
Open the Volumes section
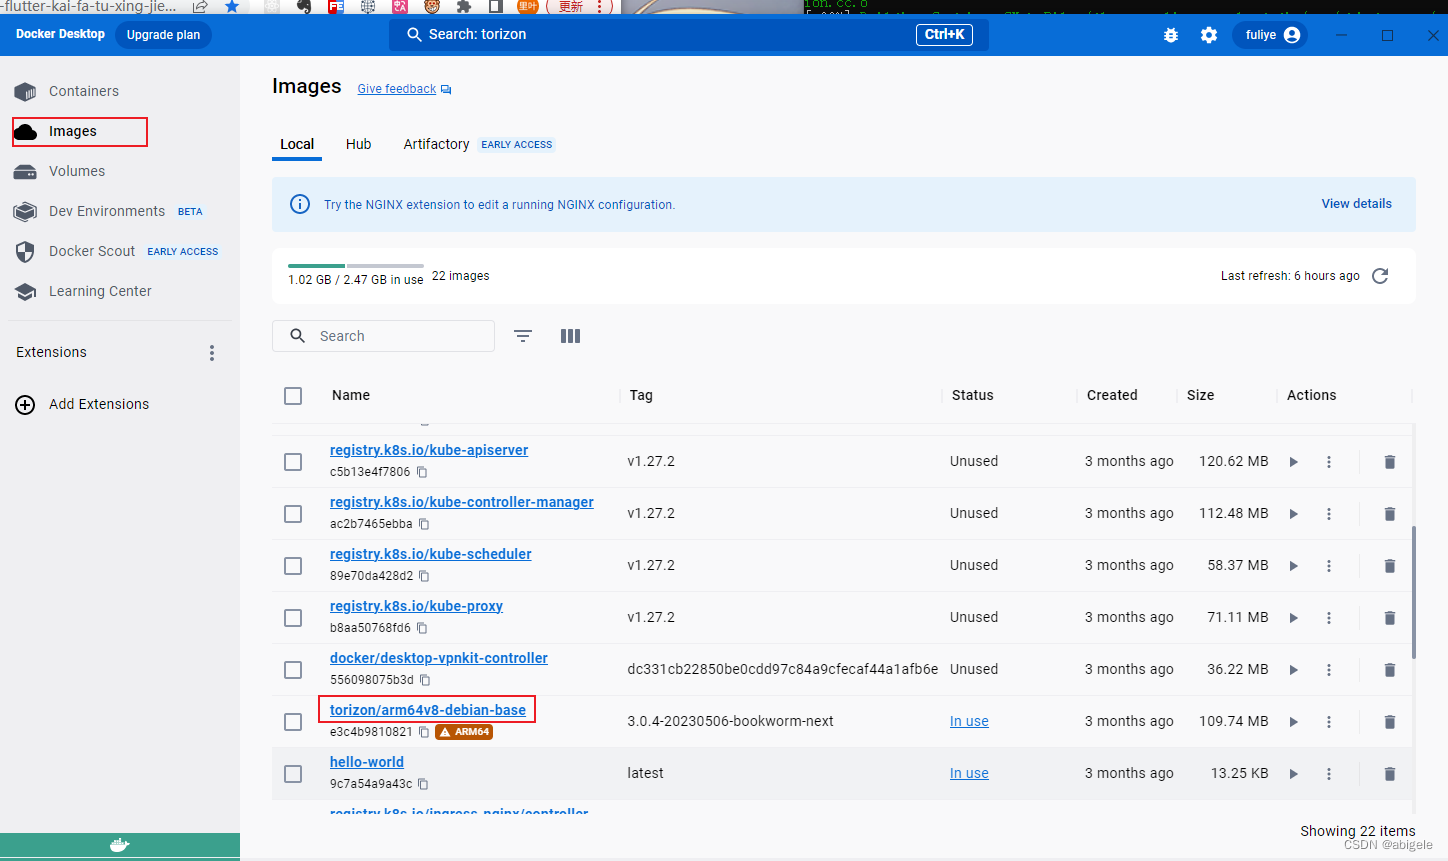click(77, 171)
